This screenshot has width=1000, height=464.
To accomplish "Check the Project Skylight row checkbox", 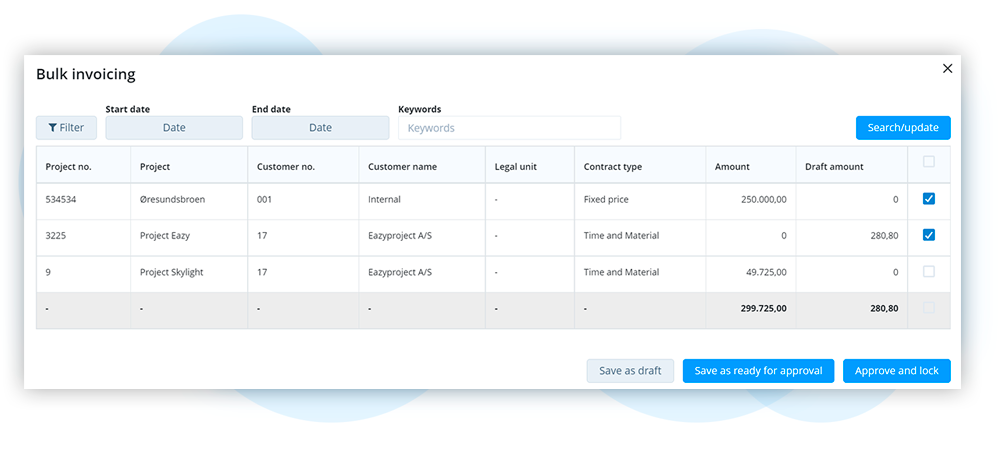I will click(x=929, y=272).
